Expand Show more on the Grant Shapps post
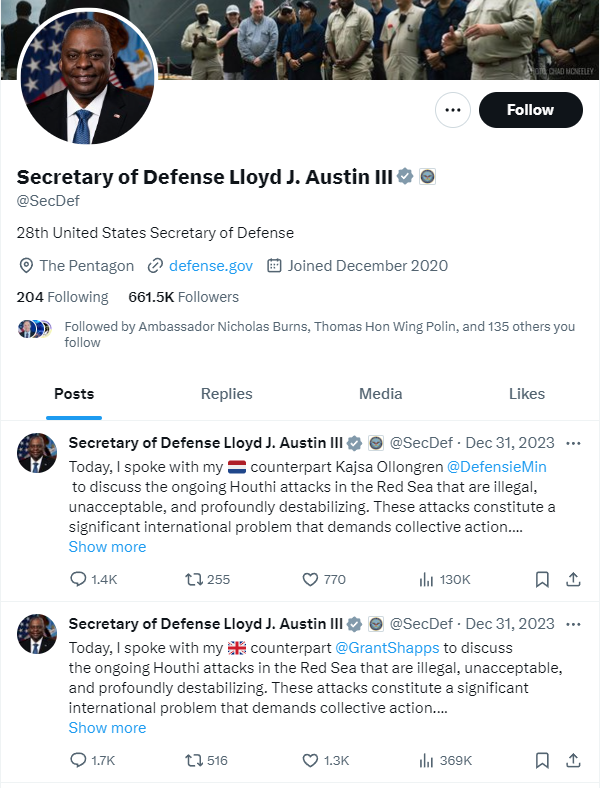The height and width of the screenshot is (788, 601). 107,728
